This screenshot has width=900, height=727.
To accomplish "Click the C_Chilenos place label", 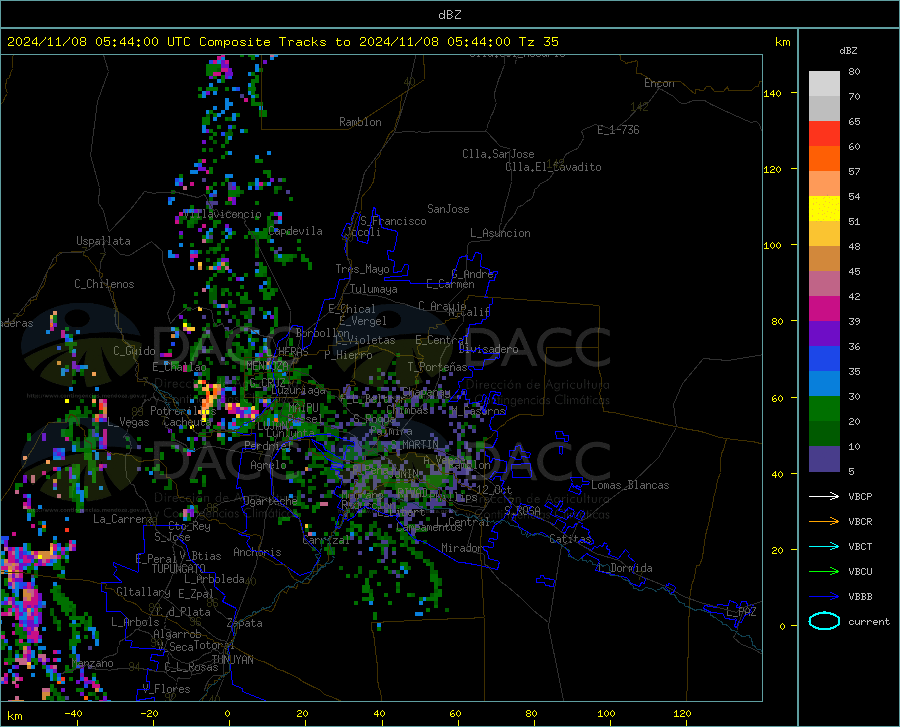I will 104,284.
